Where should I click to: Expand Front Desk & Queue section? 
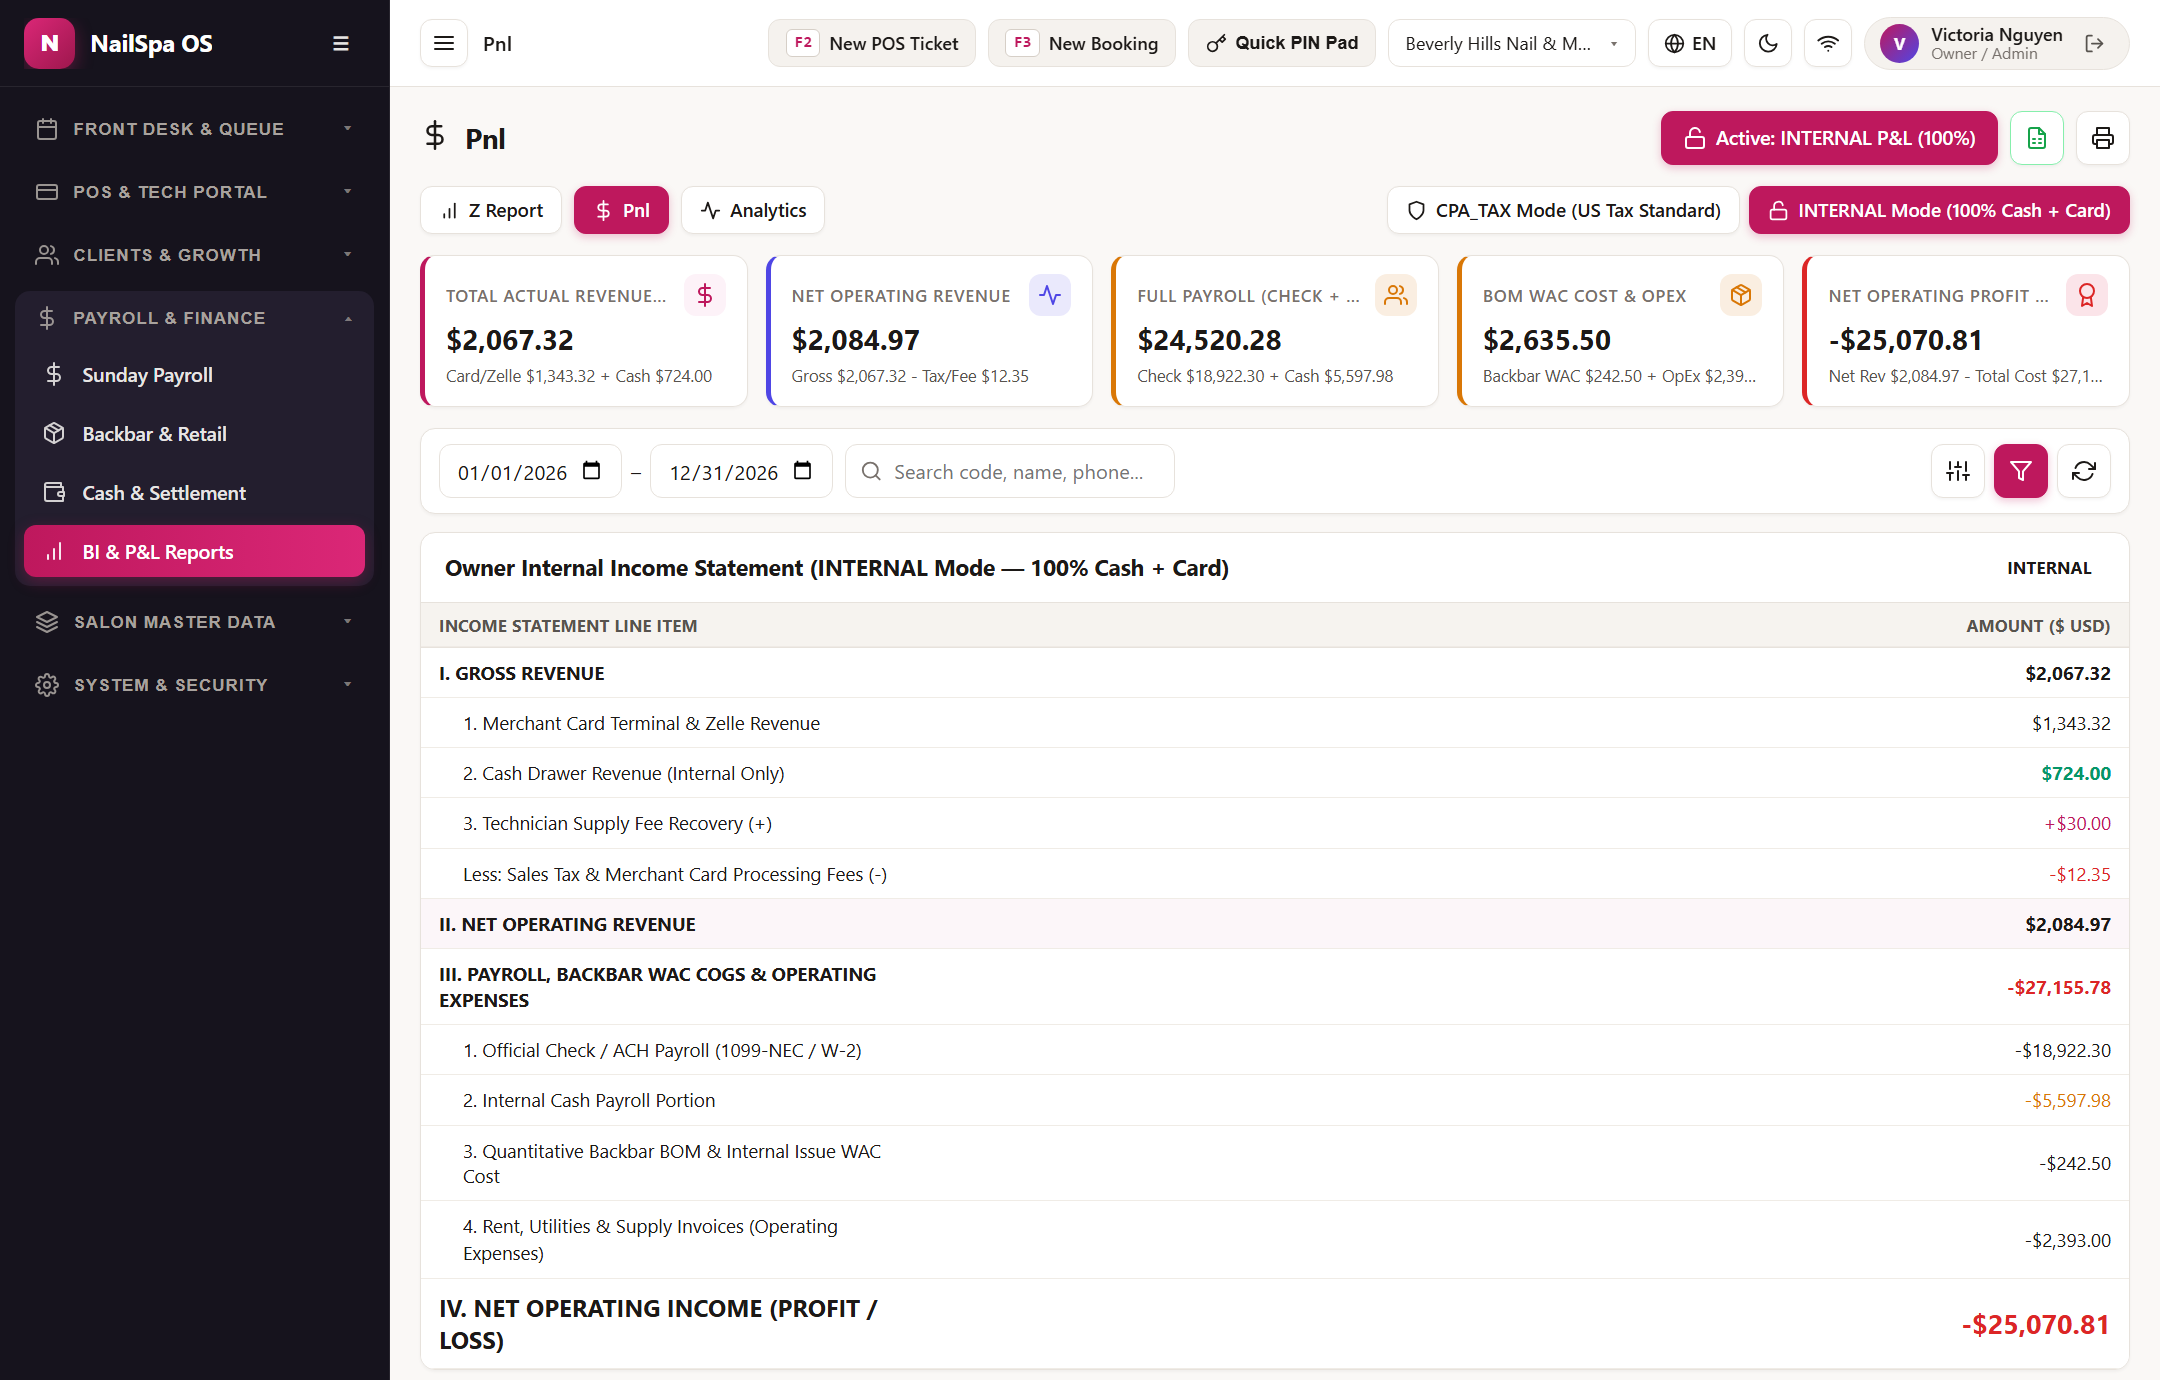[195, 129]
